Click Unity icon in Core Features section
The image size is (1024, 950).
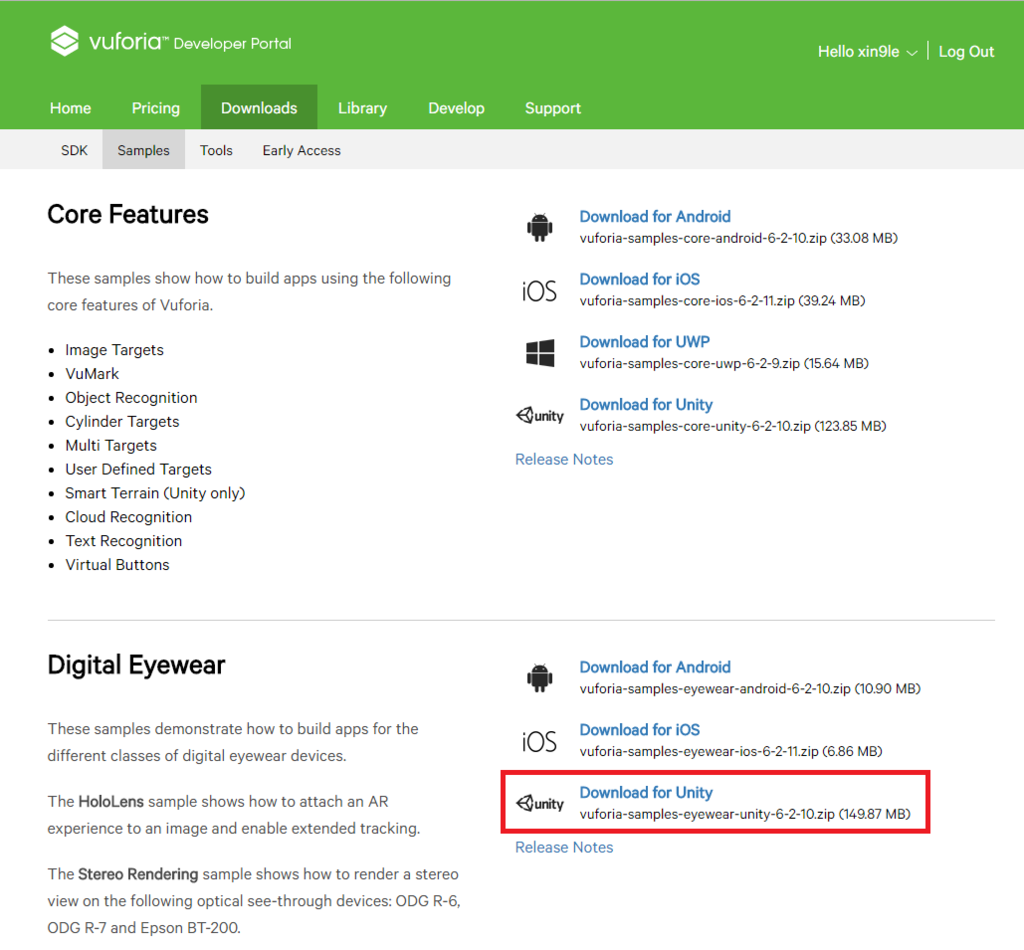[540, 415]
